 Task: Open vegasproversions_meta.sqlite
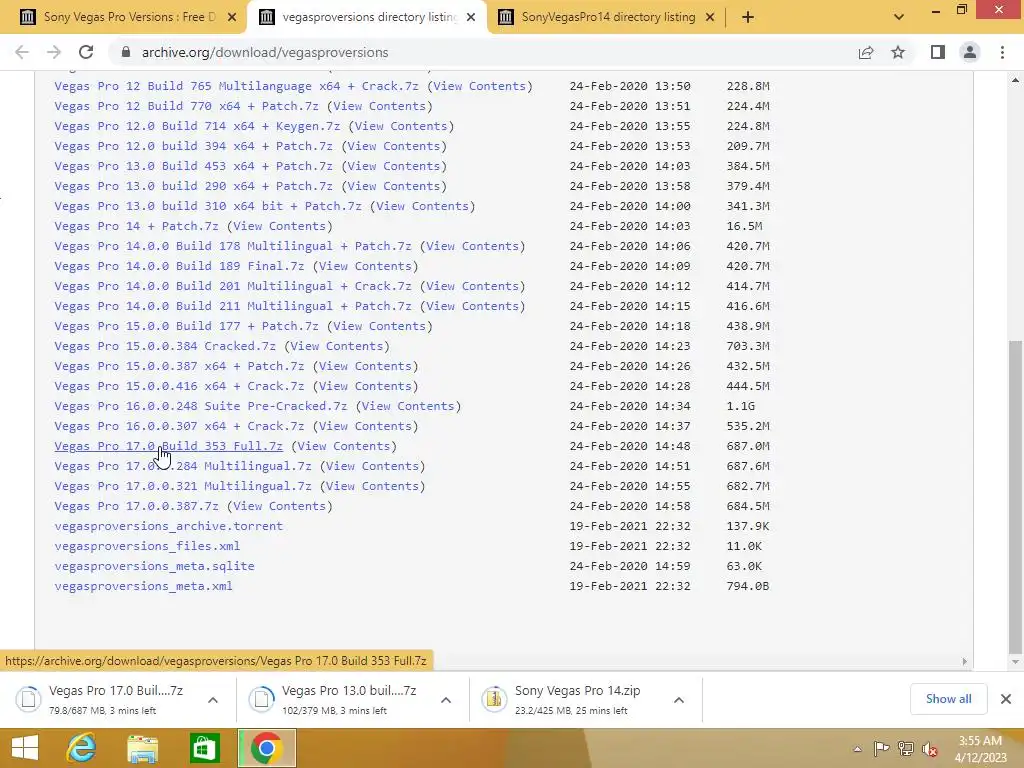pyautogui.click(x=154, y=566)
